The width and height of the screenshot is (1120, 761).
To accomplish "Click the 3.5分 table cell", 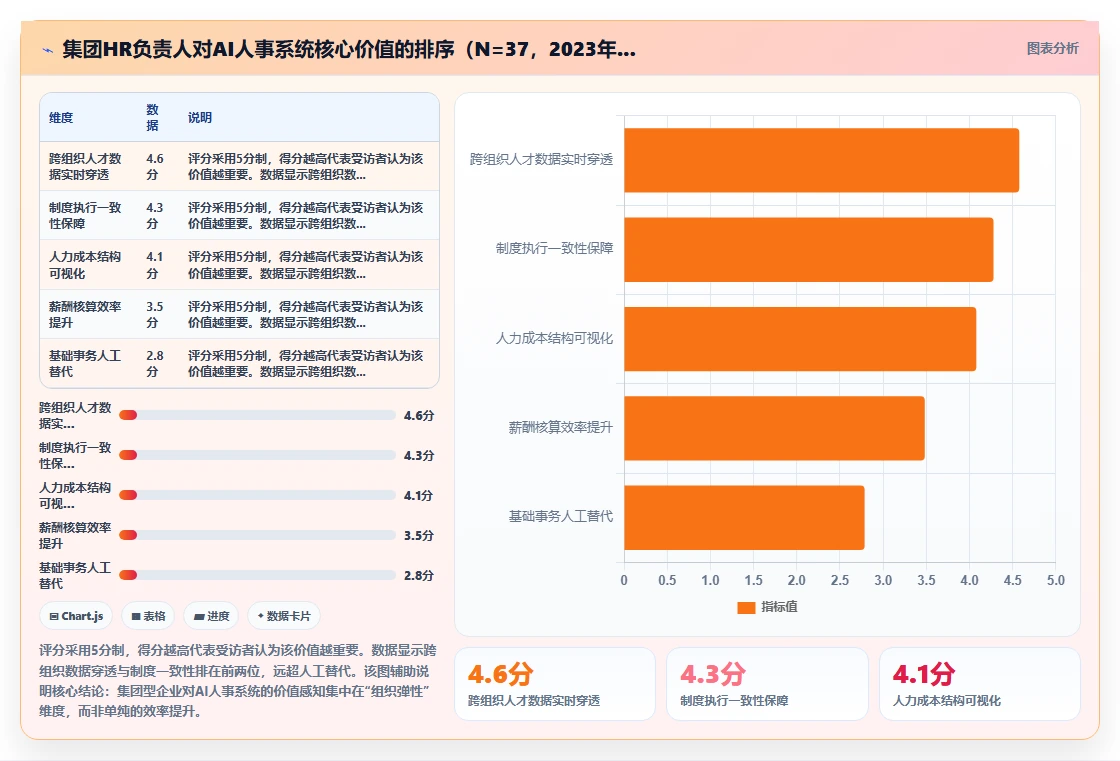I will [158, 314].
